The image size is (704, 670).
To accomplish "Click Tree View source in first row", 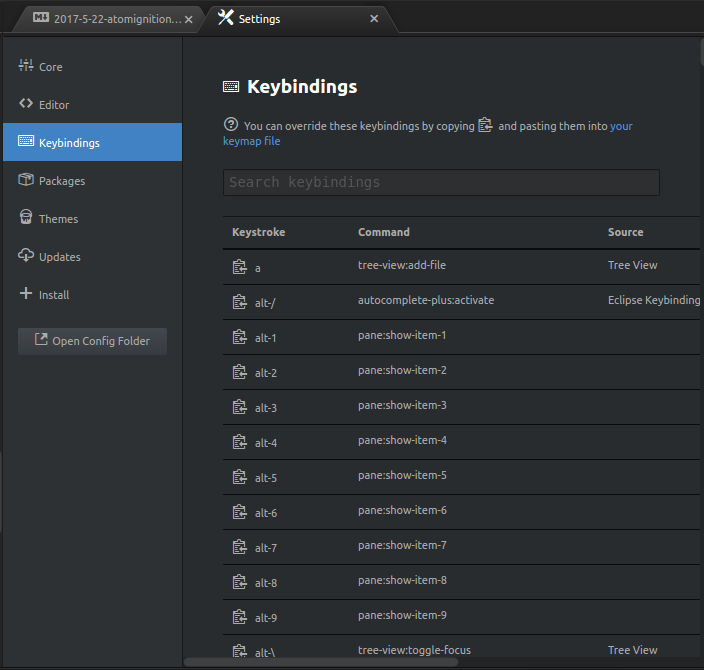I will click(x=633, y=265).
